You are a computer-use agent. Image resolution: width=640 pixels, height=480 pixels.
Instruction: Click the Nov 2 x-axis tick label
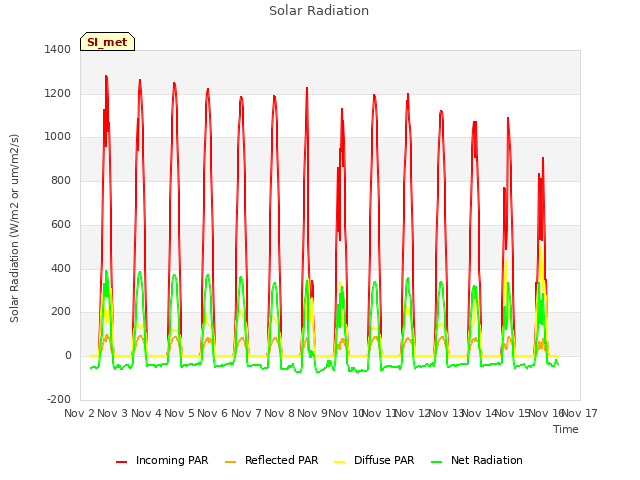coord(80,413)
